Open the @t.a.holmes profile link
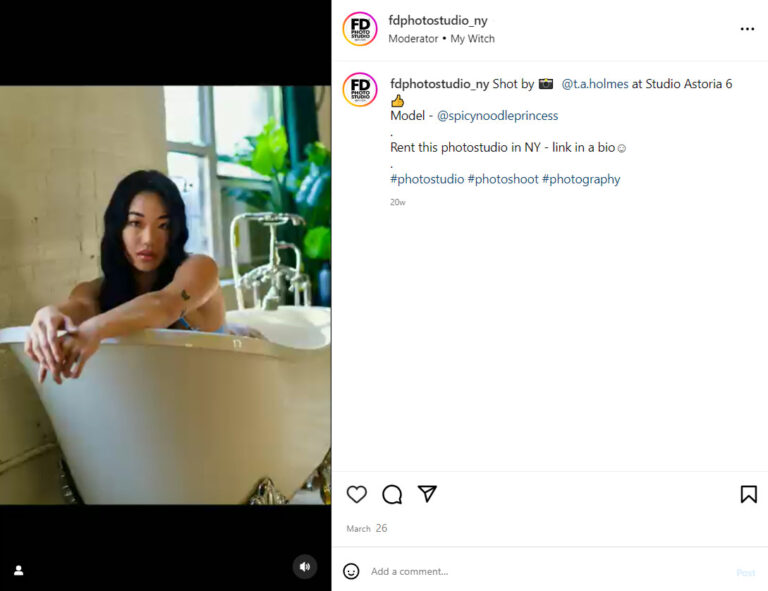The width and height of the screenshot is (768, 591). [595, 84]
